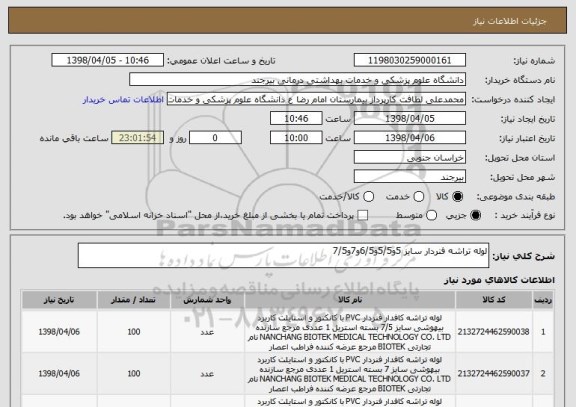Tick the Islamic treasury bonds payment checkbox
This screenshot has width=576, height=407.
click(363, 215)
